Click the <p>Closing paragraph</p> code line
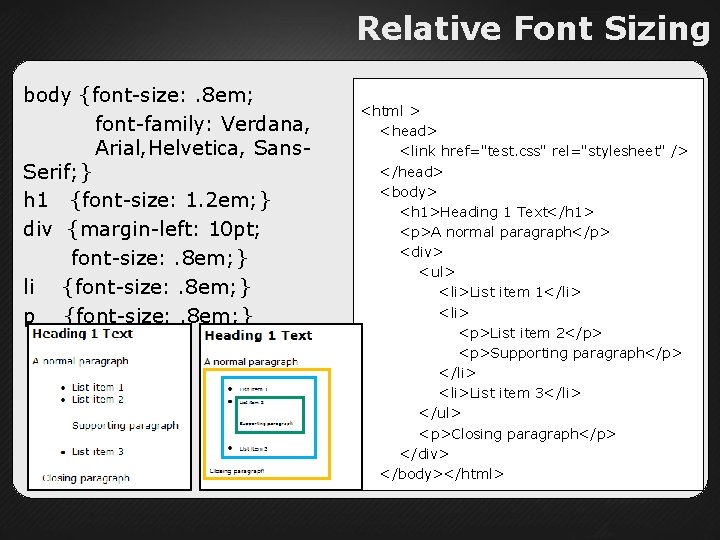Image resolution: width=720 pixels, height=540 pixels. click(518, 434)
